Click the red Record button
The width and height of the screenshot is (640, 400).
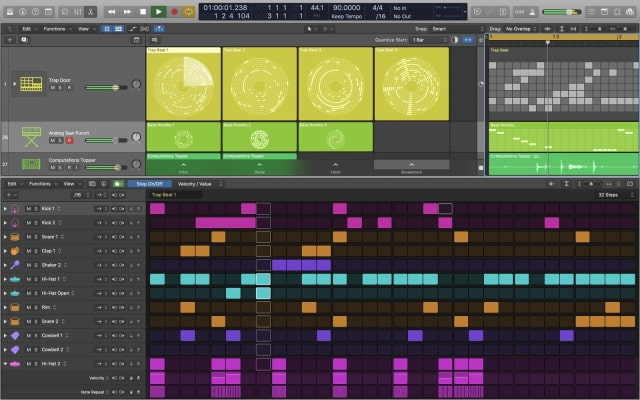tap(174, 11)
